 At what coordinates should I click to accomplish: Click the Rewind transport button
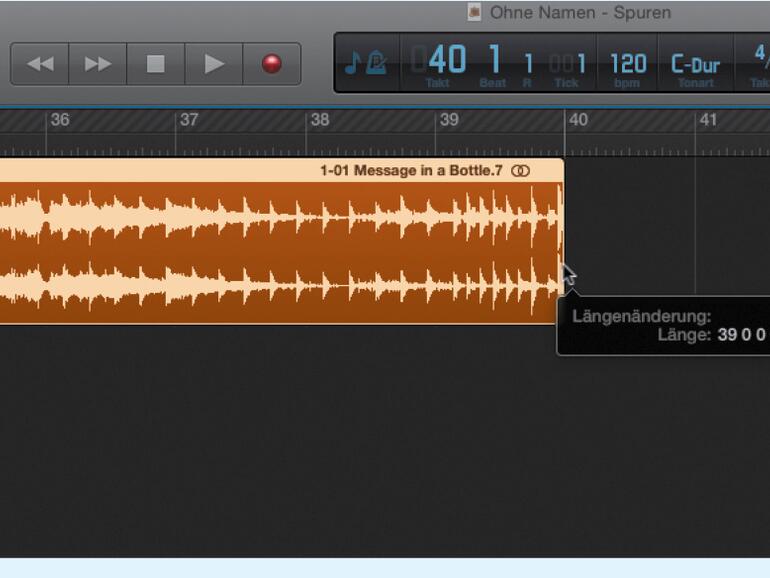point(40,64)
